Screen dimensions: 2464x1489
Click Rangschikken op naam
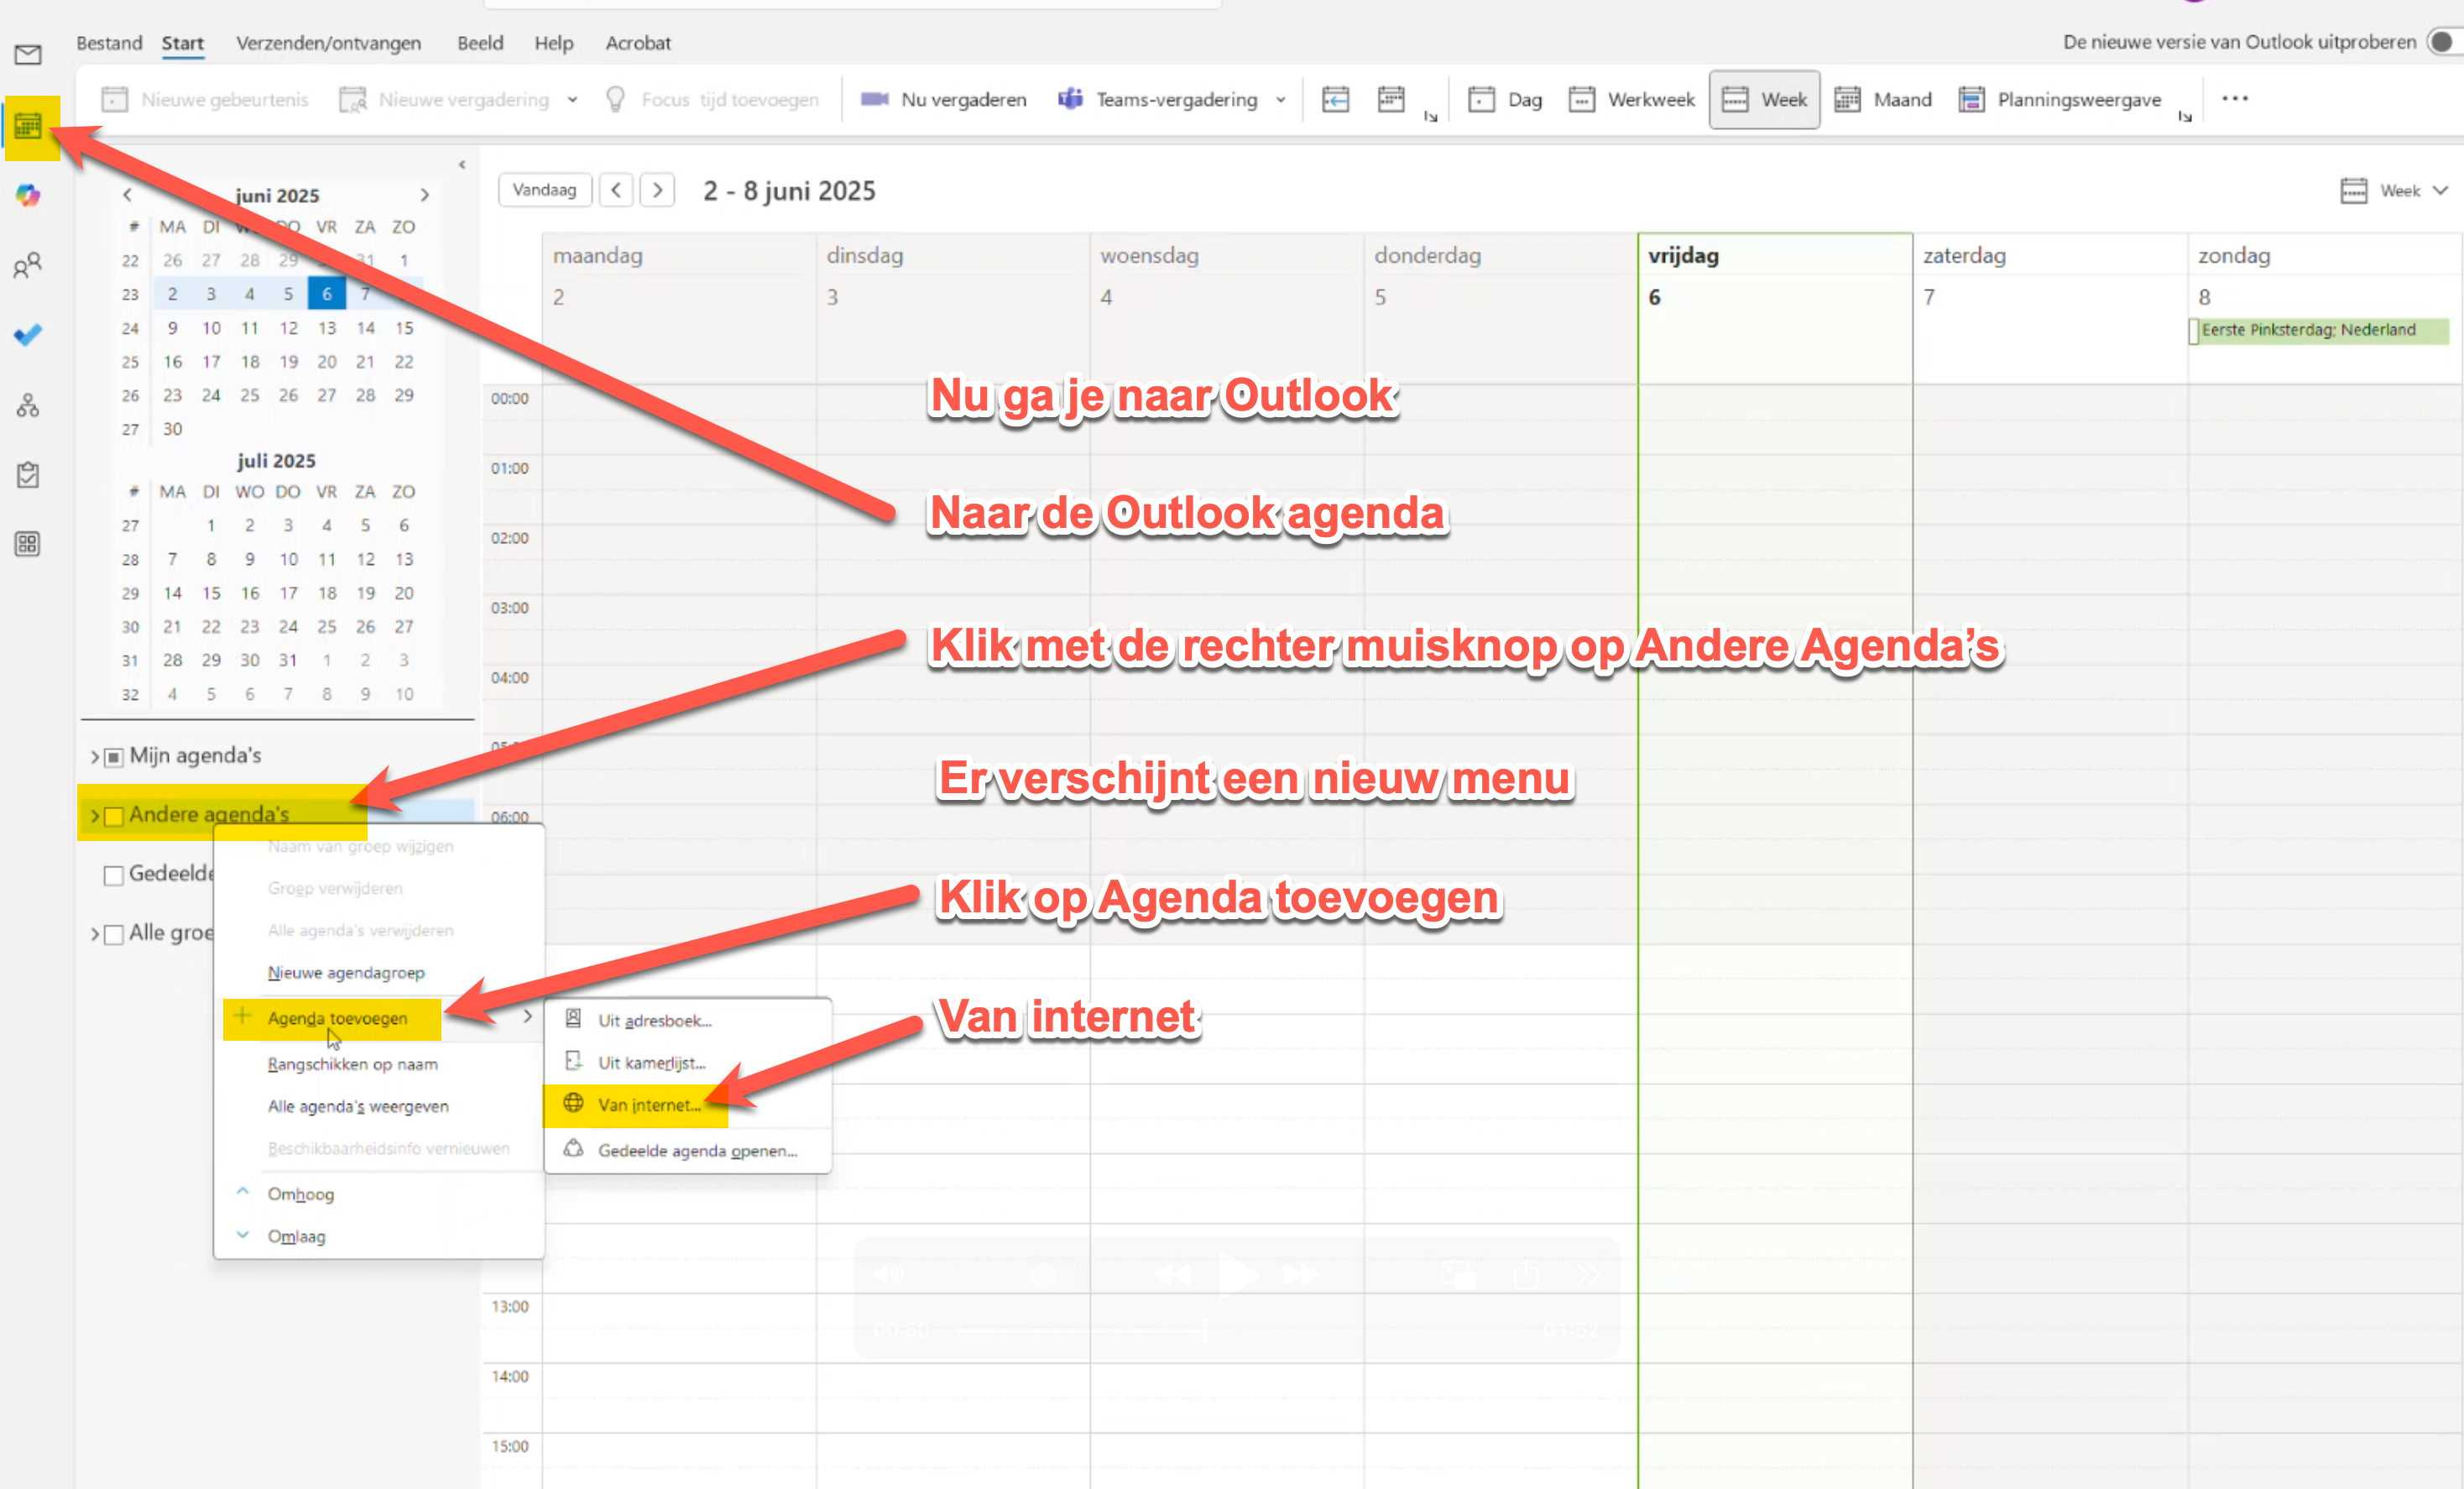380,1064
